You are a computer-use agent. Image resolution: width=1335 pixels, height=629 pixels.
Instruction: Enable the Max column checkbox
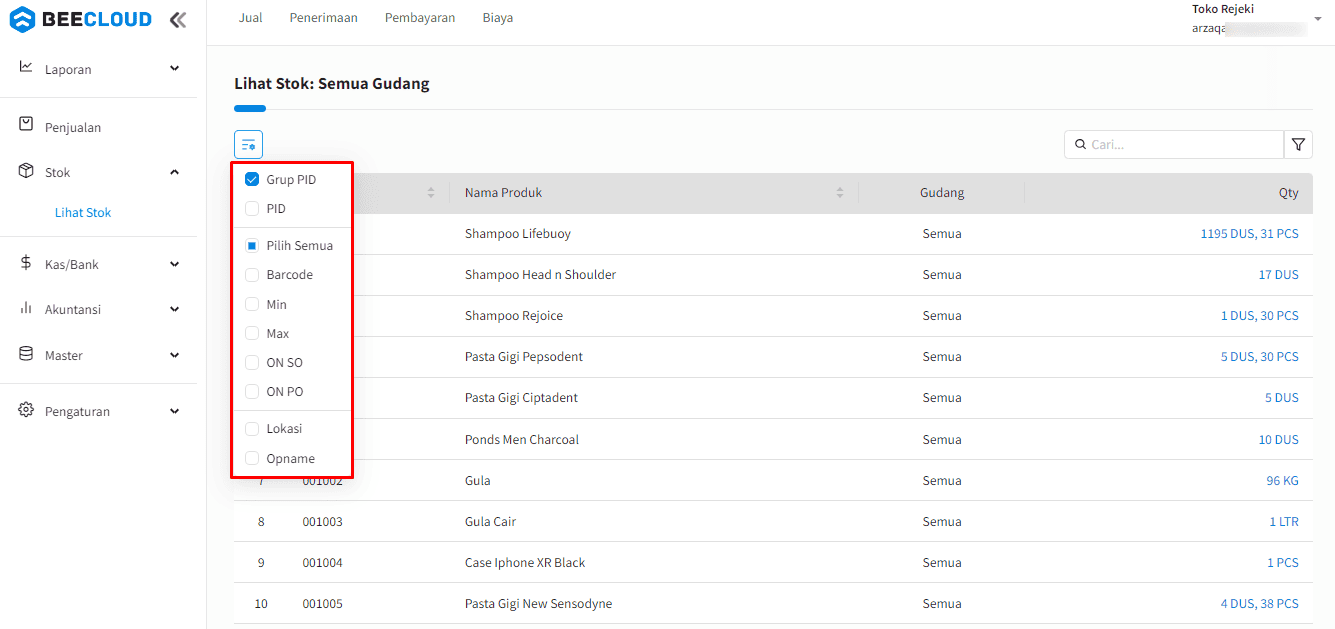click(x=252, y=333)
